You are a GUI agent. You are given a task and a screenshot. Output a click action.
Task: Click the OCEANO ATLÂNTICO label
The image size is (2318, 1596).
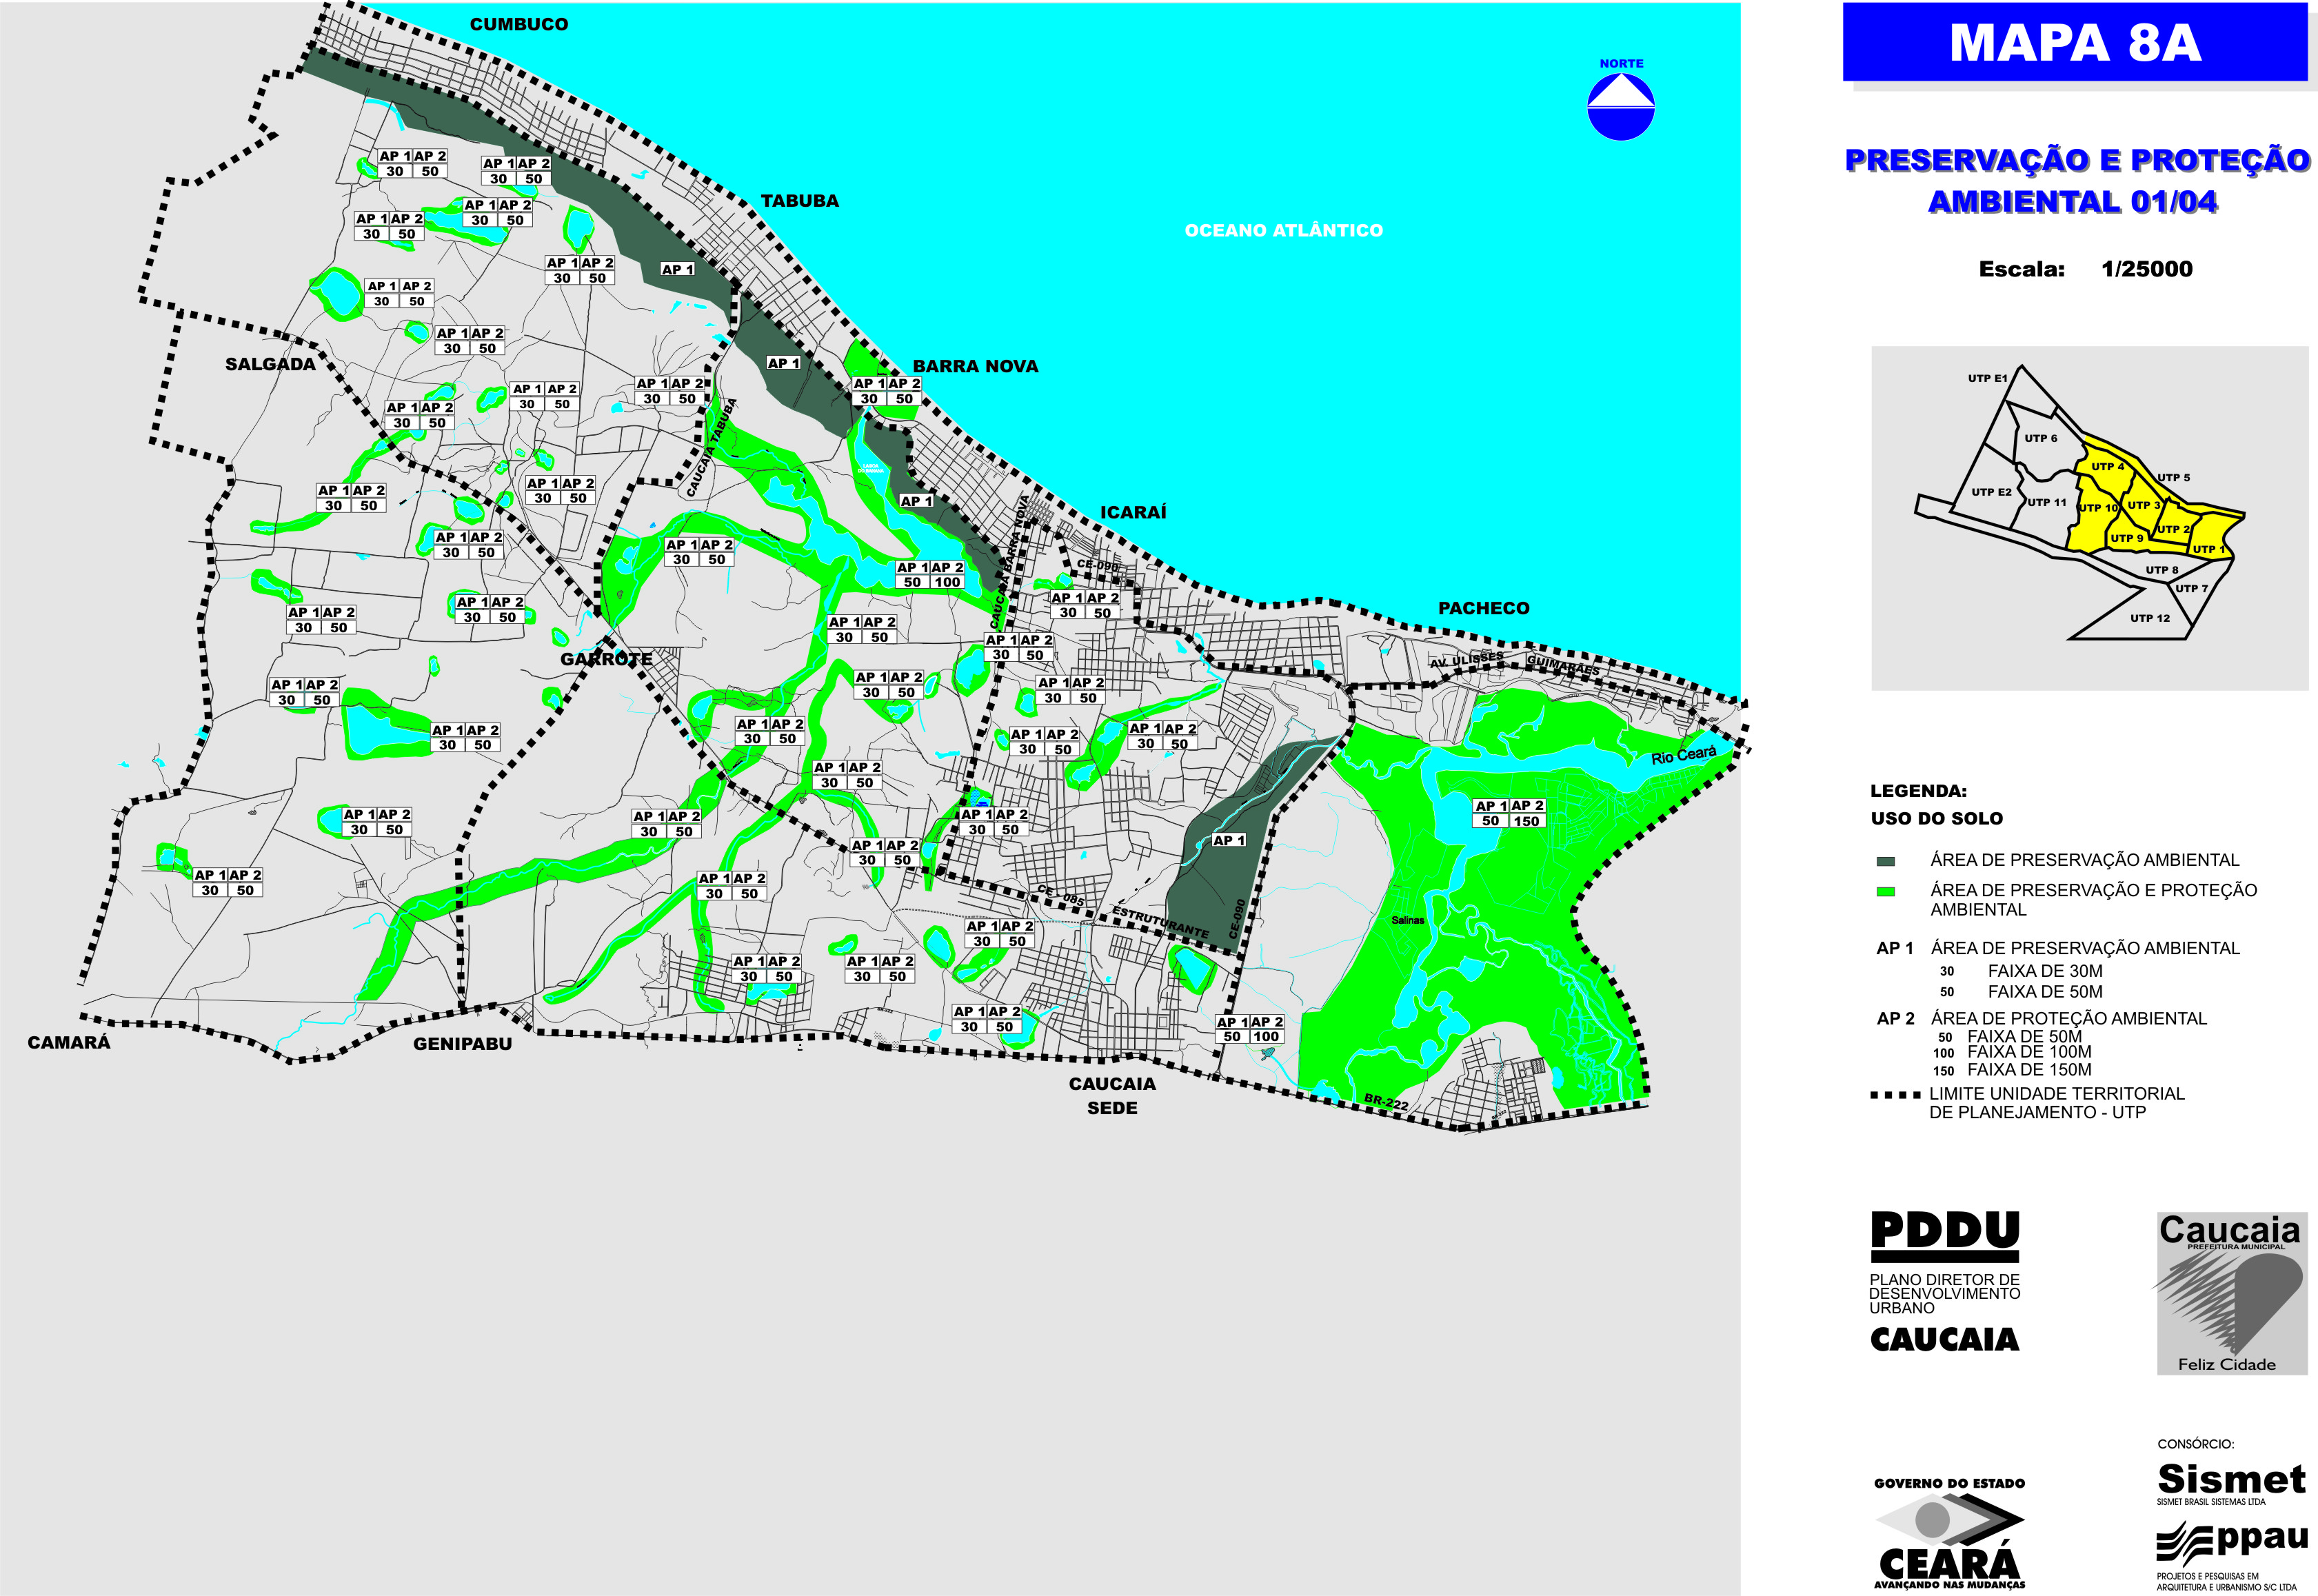pyautogui.click(x=1283, y=231)
